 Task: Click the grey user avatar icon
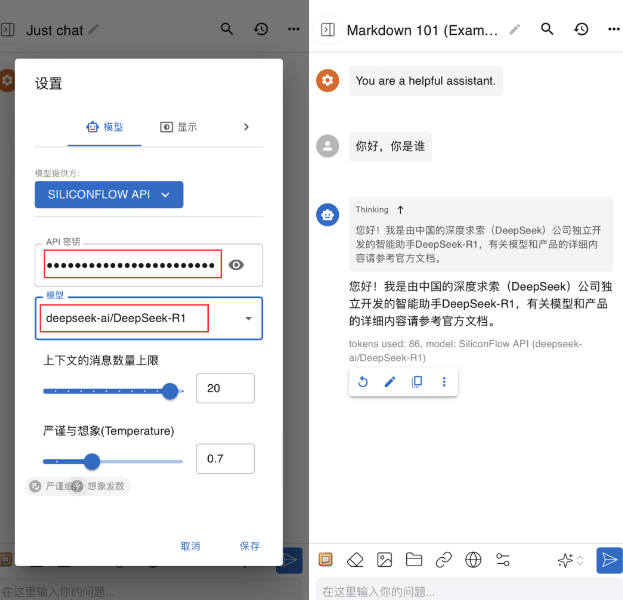(327, 146)
